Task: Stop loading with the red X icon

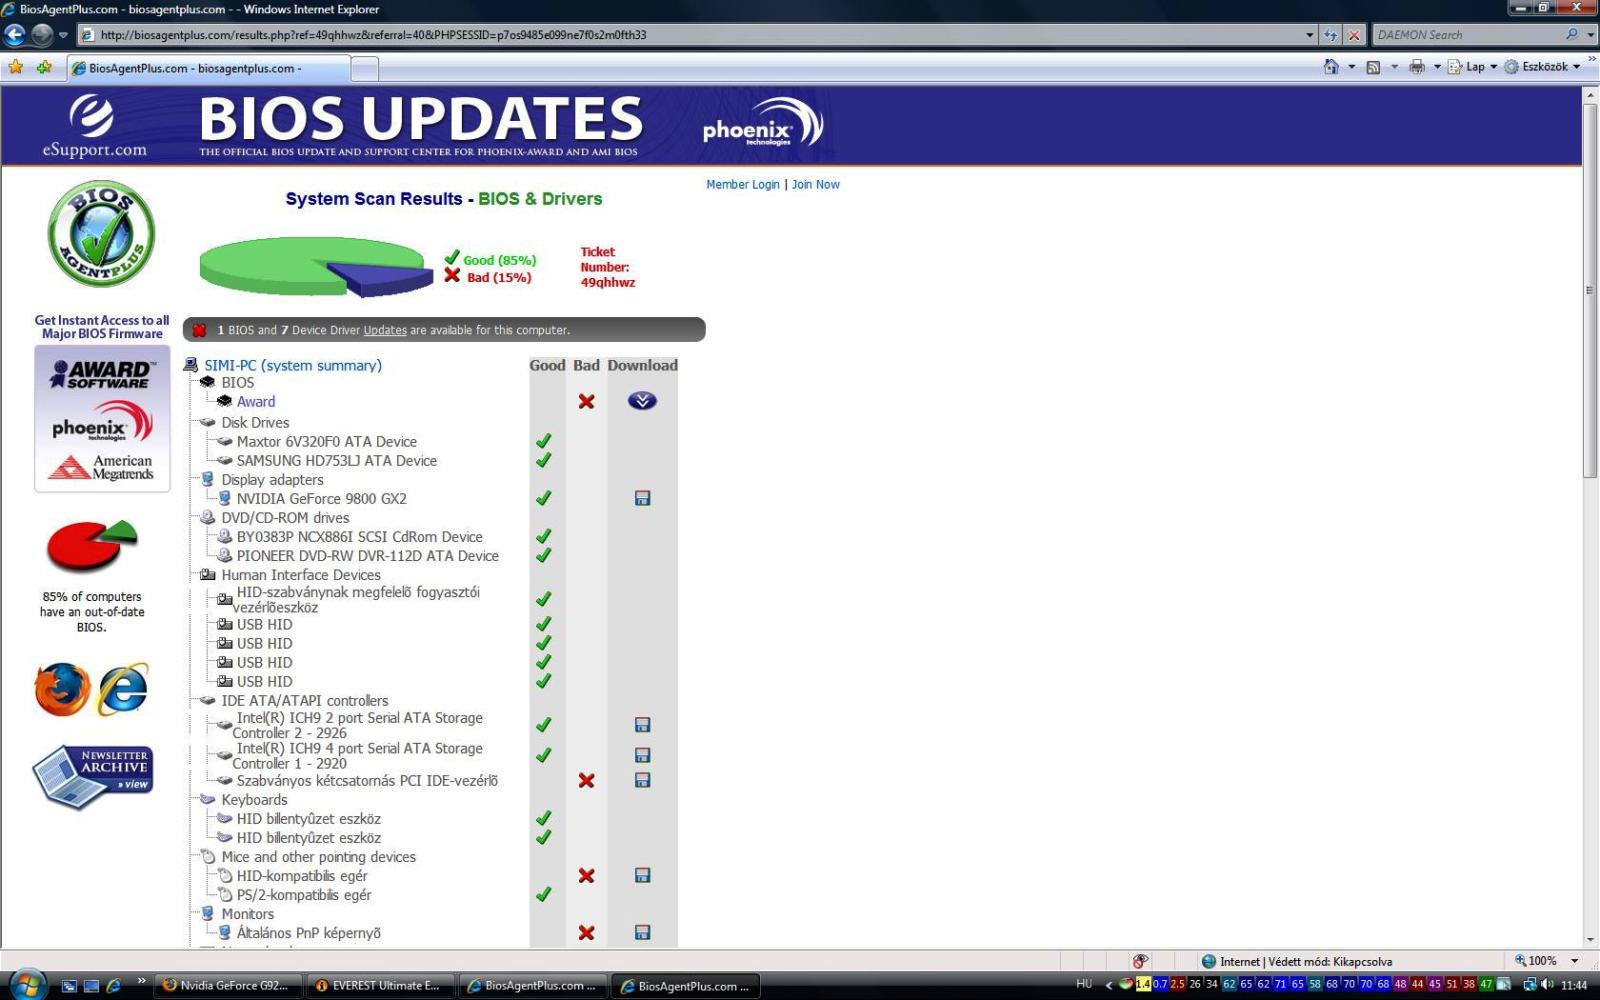Action: (x=1354, y=35)
